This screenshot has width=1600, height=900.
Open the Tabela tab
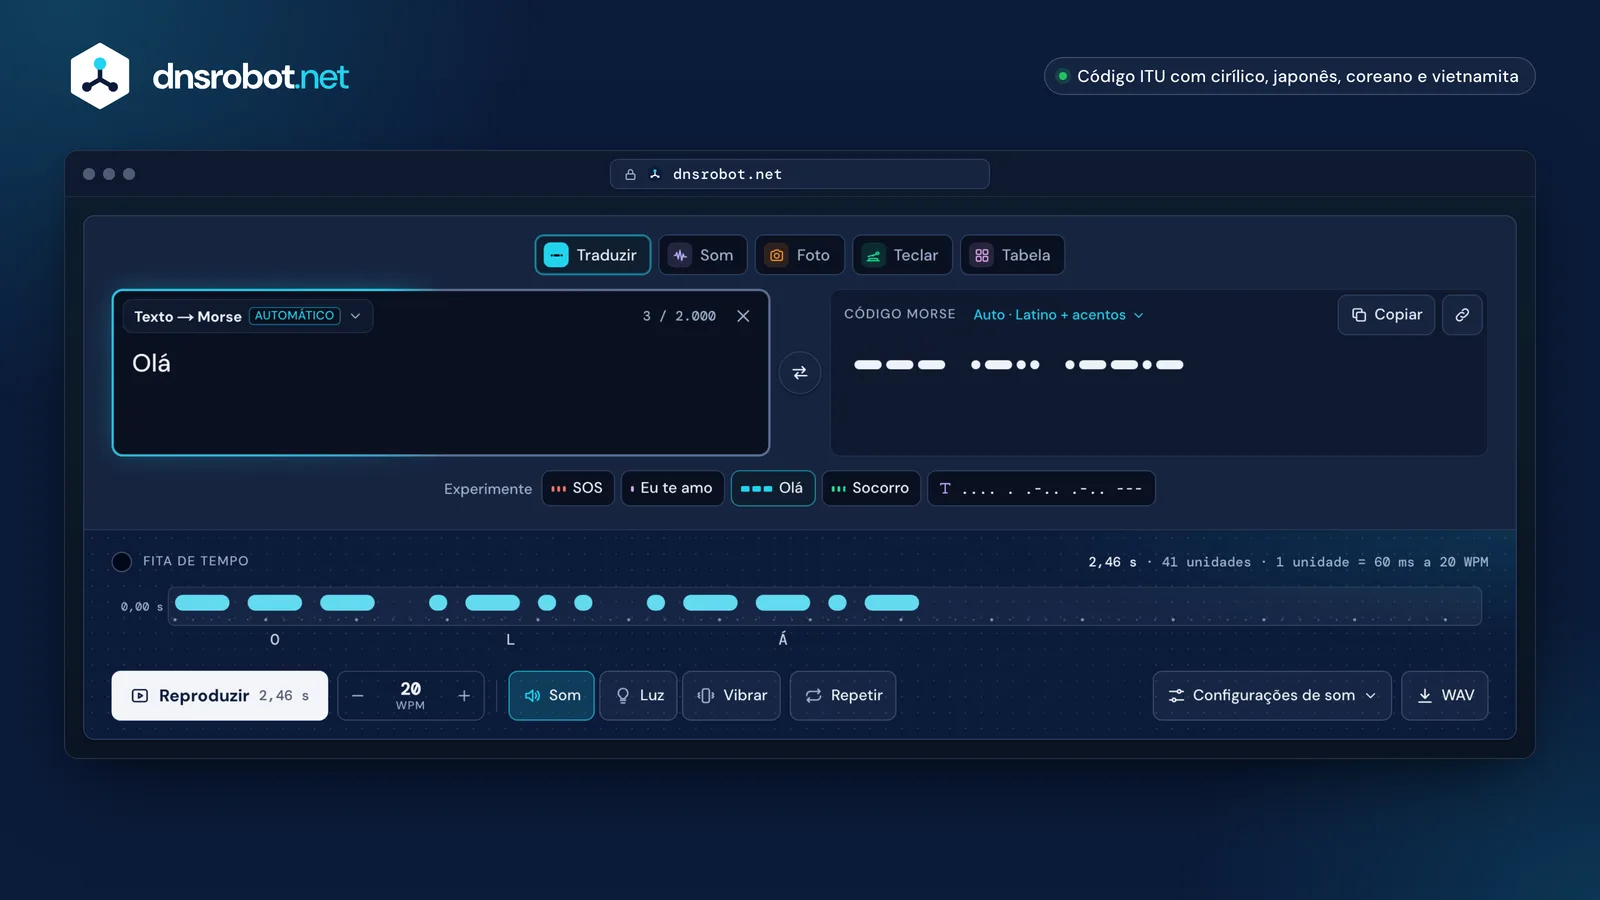(1012, 255)
